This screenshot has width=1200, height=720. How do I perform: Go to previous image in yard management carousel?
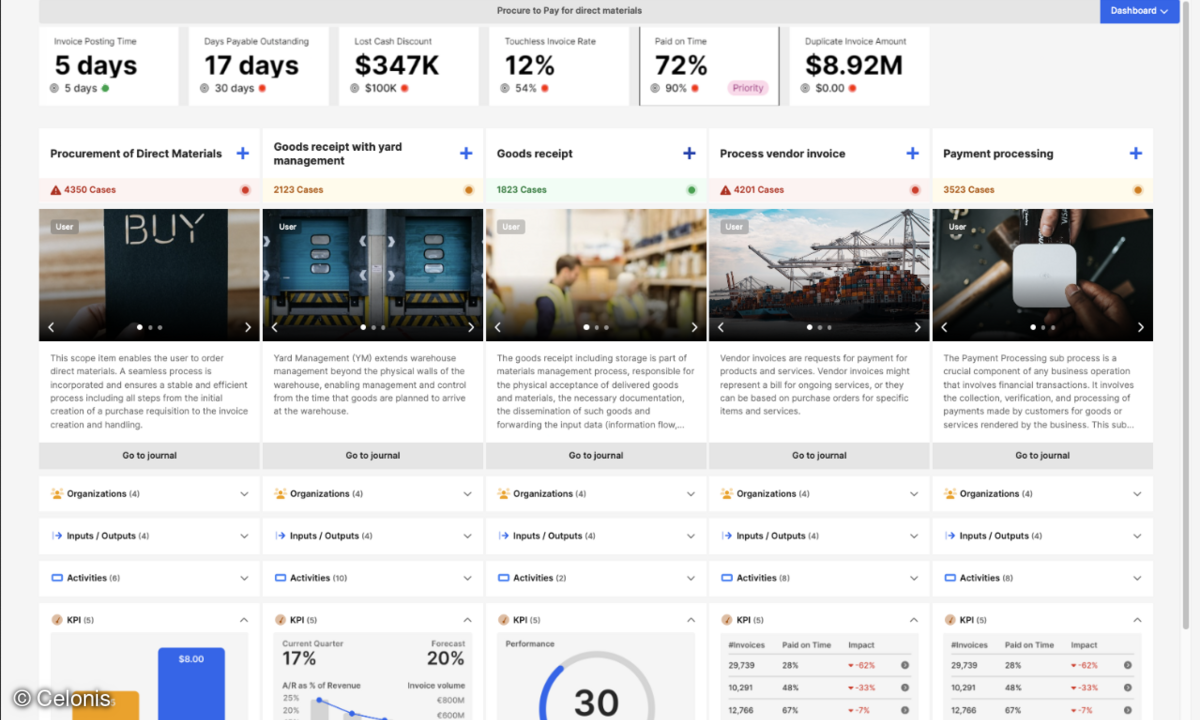[274, 327]
